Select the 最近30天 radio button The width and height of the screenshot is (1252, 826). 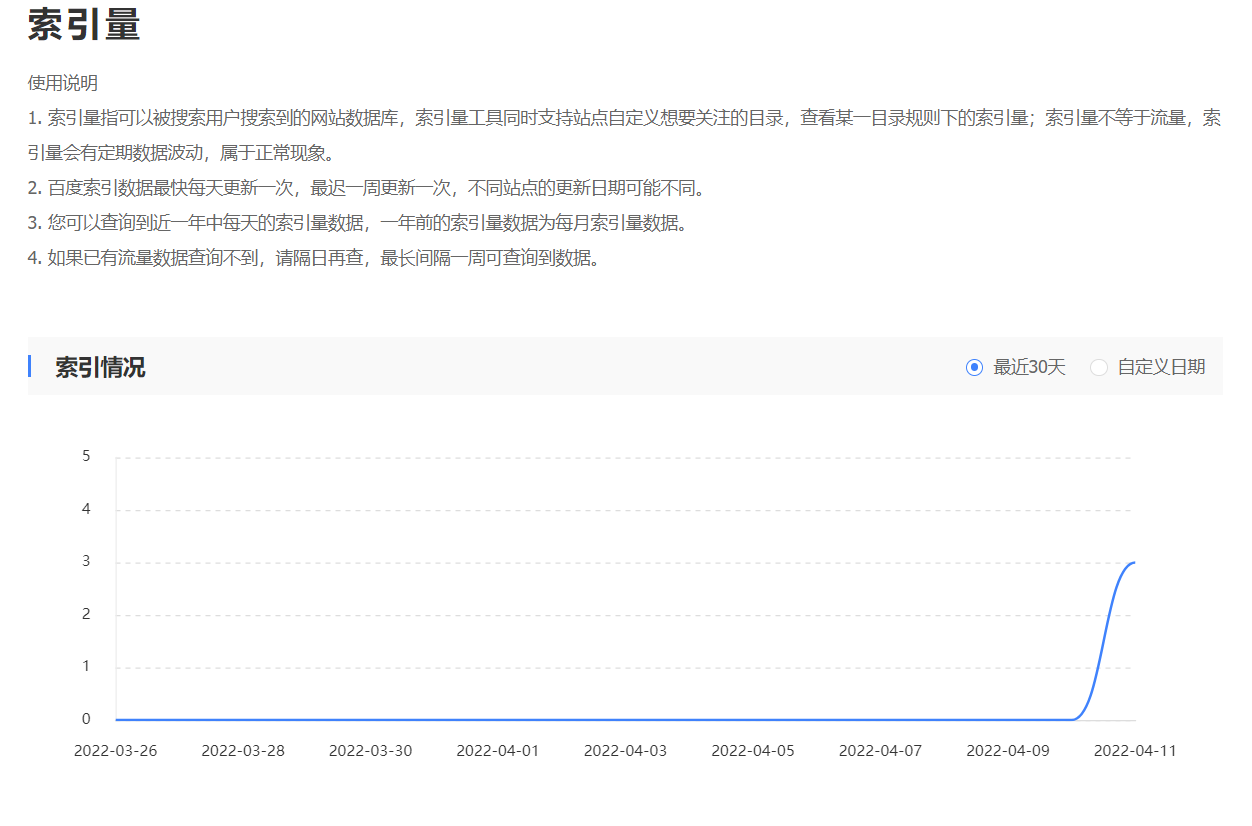(974, 367)
